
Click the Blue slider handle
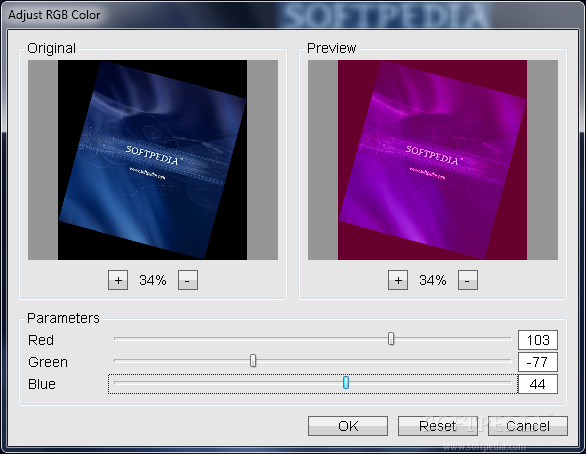tap(346, 383)
